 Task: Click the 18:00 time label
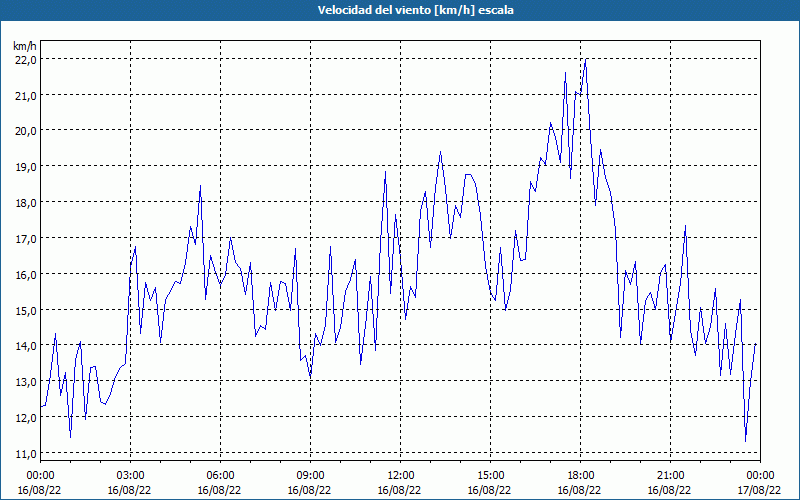tap(580, 476)
